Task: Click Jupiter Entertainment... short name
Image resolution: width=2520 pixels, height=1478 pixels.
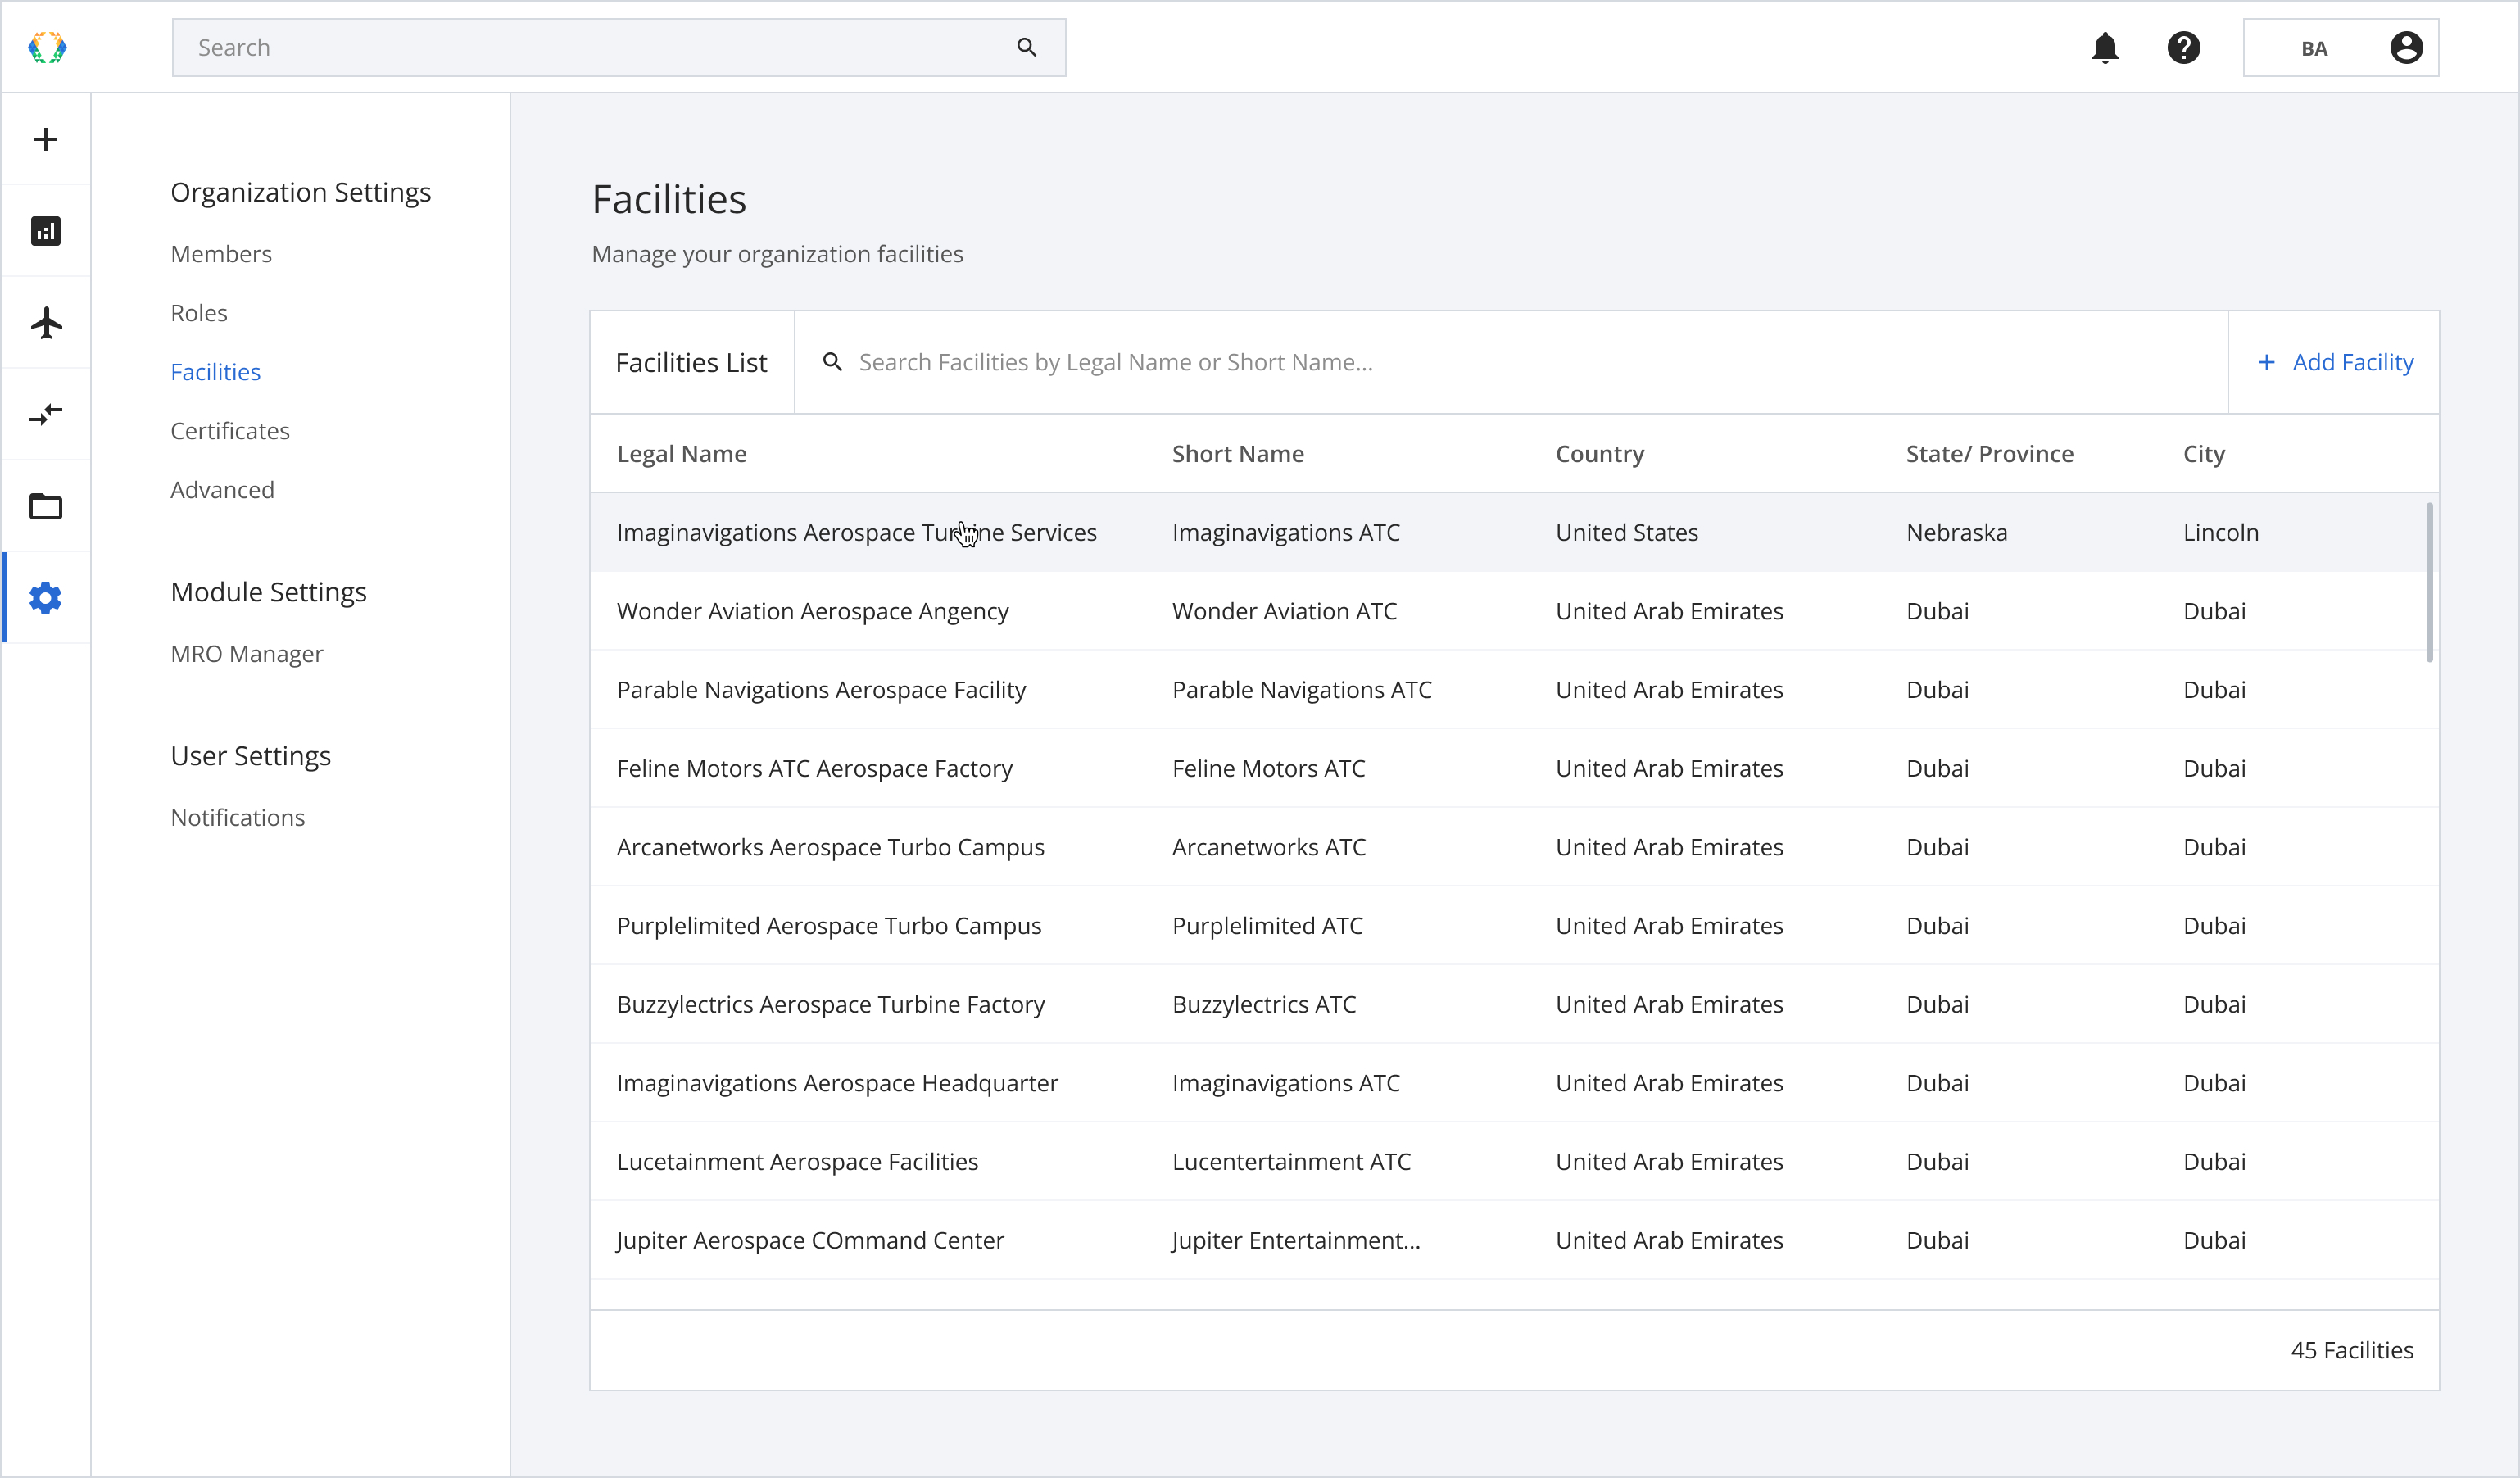Action: click(x=1296, y=1241)
